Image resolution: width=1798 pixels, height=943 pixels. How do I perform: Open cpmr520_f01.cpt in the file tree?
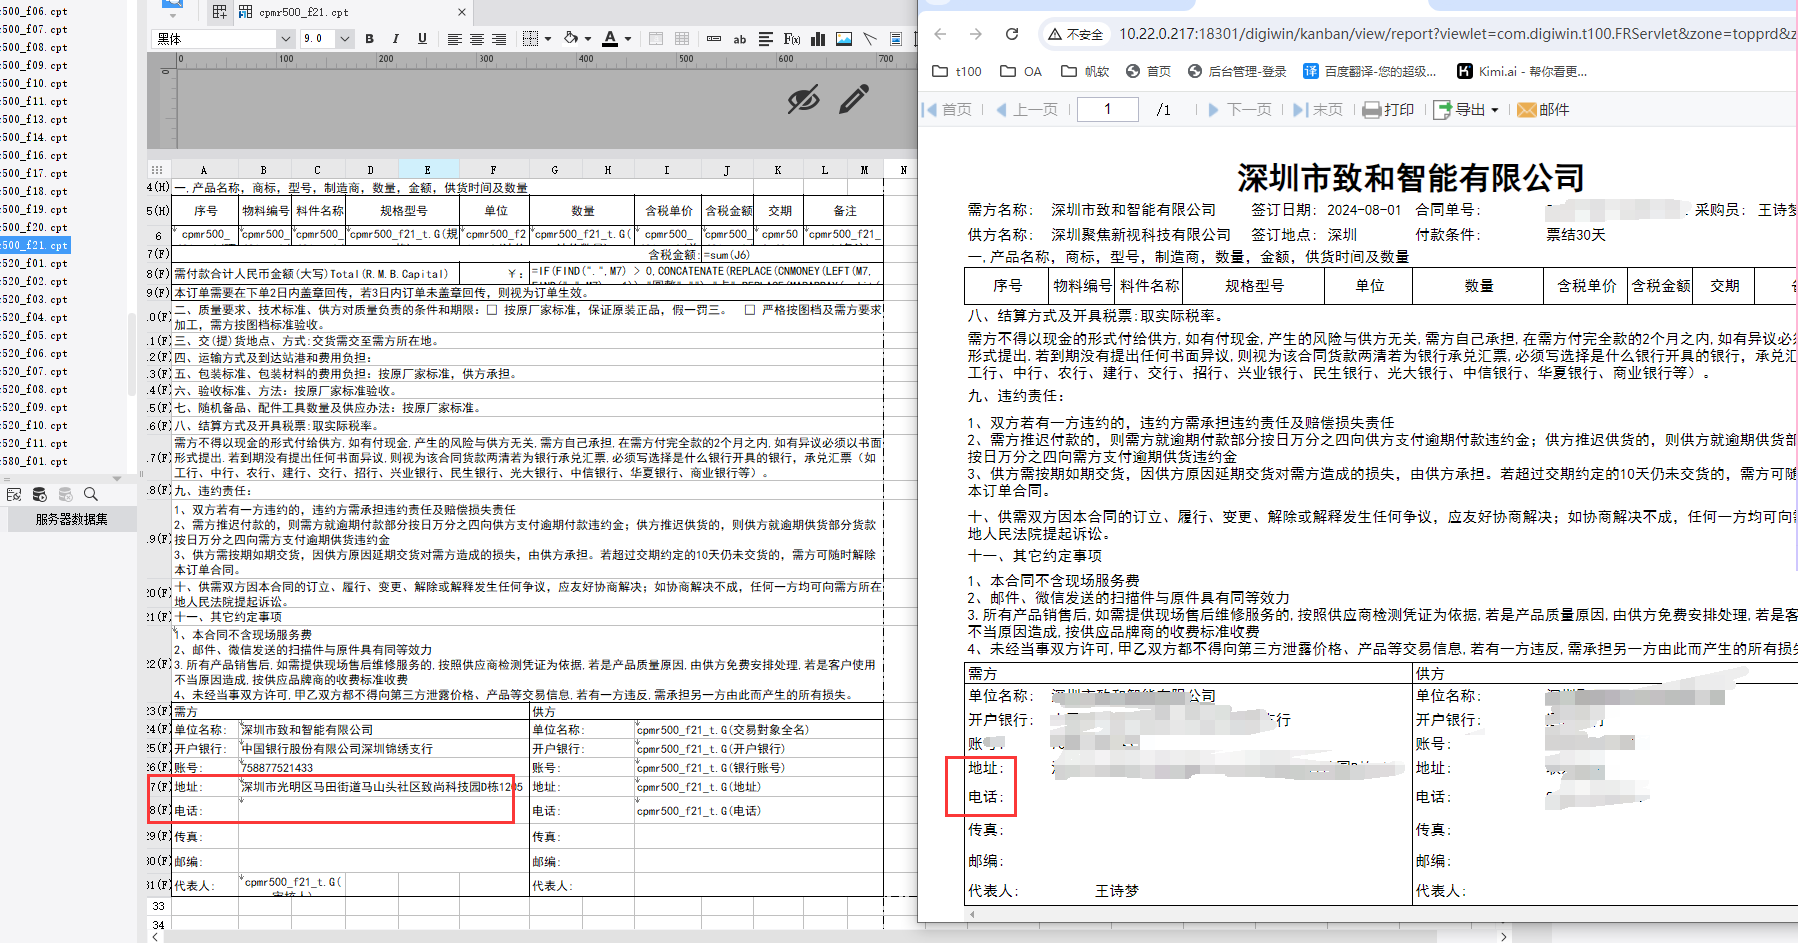tap(35, 263)
